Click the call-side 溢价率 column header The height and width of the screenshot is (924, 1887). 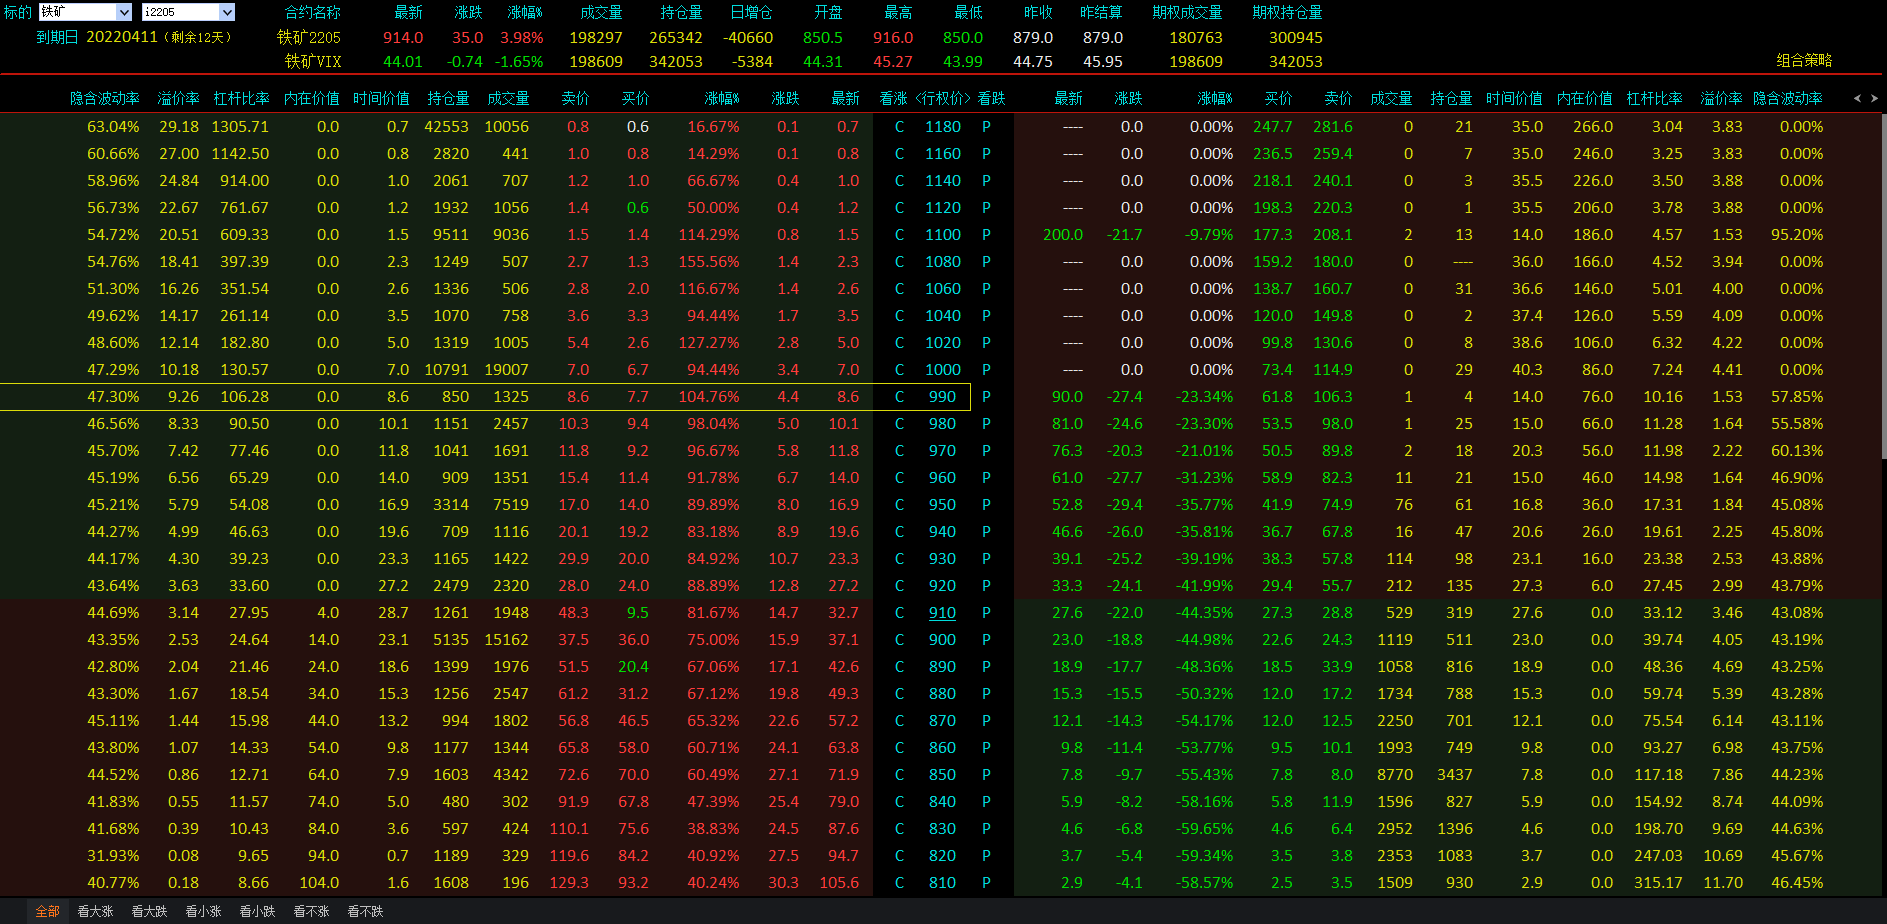click(x=178, y=98)
